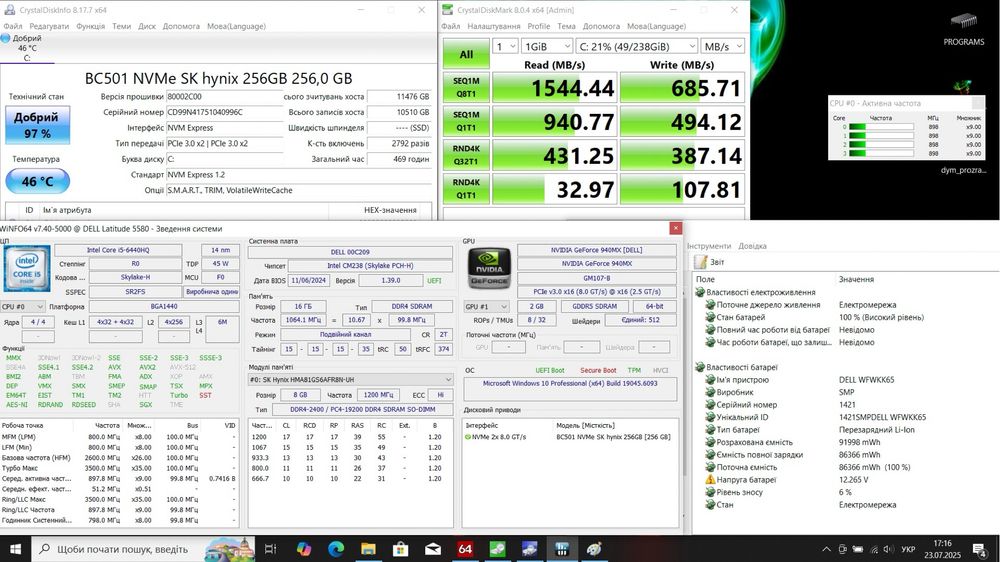Open Mail app on taskbar

(x=433, y=549)
